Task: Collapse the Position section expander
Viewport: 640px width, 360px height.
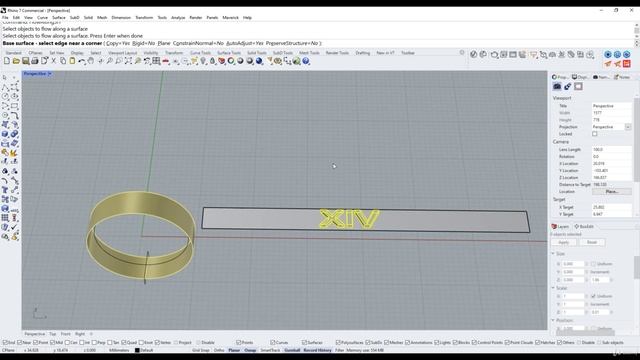Action: tap(553, 320)
